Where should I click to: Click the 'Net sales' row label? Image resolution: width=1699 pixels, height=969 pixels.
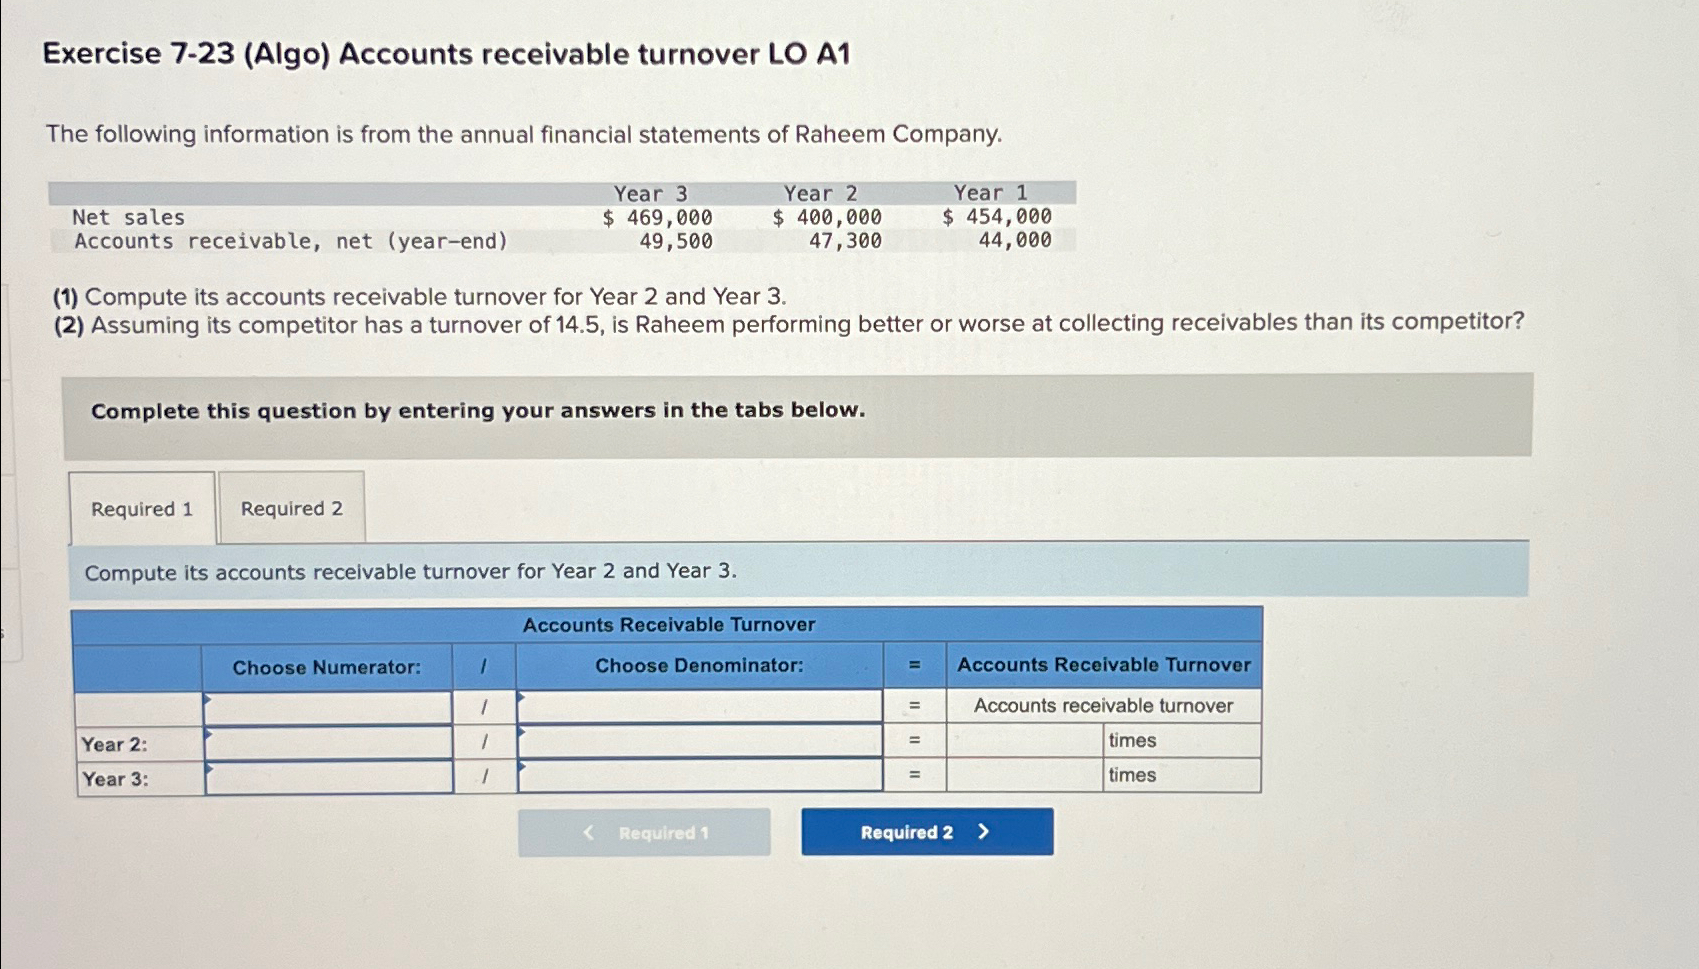[x=128, y=217]
